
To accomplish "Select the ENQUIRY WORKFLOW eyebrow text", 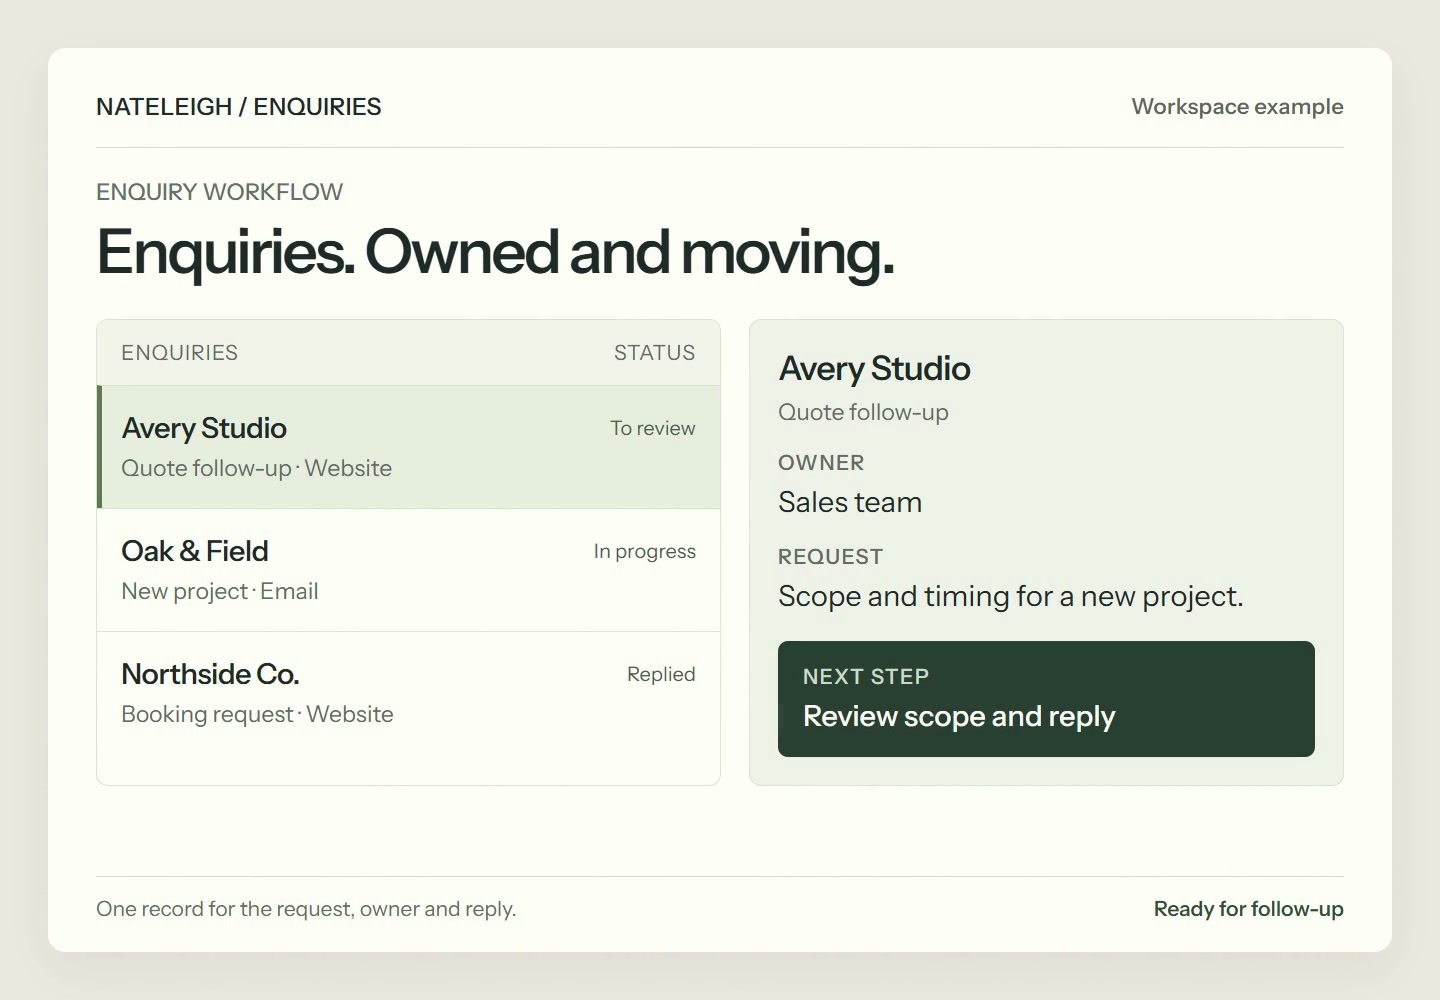I will pyautogui.click(x=219, y=192).
